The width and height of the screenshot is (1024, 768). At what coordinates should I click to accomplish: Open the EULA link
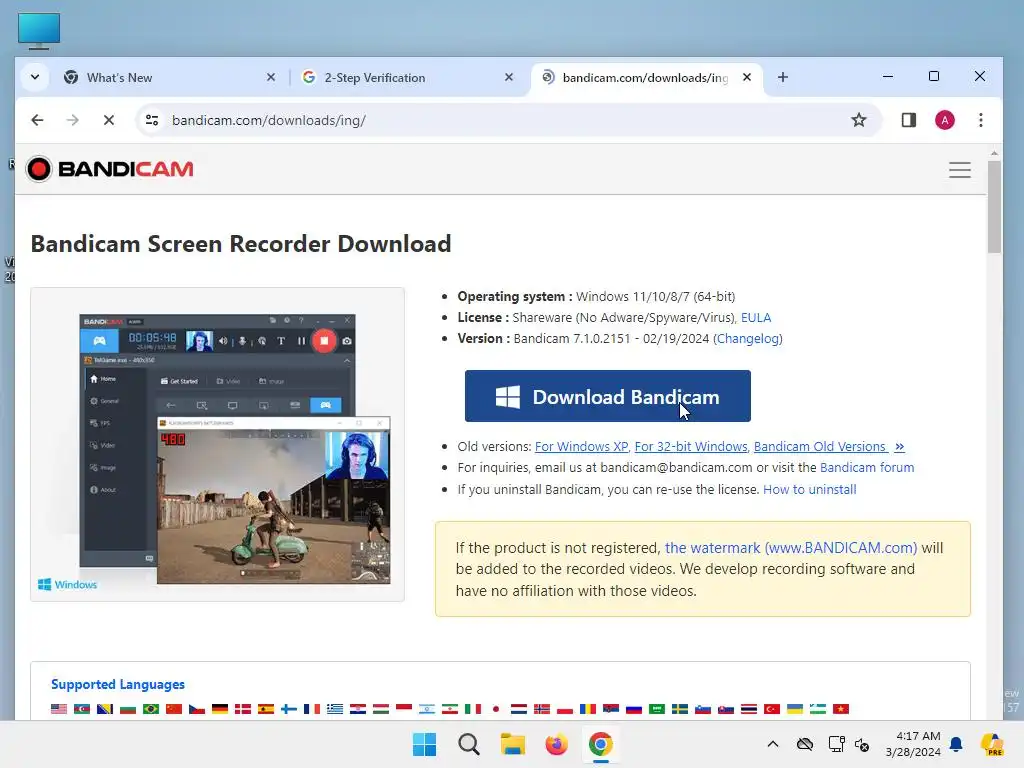(x=756, y=317)
